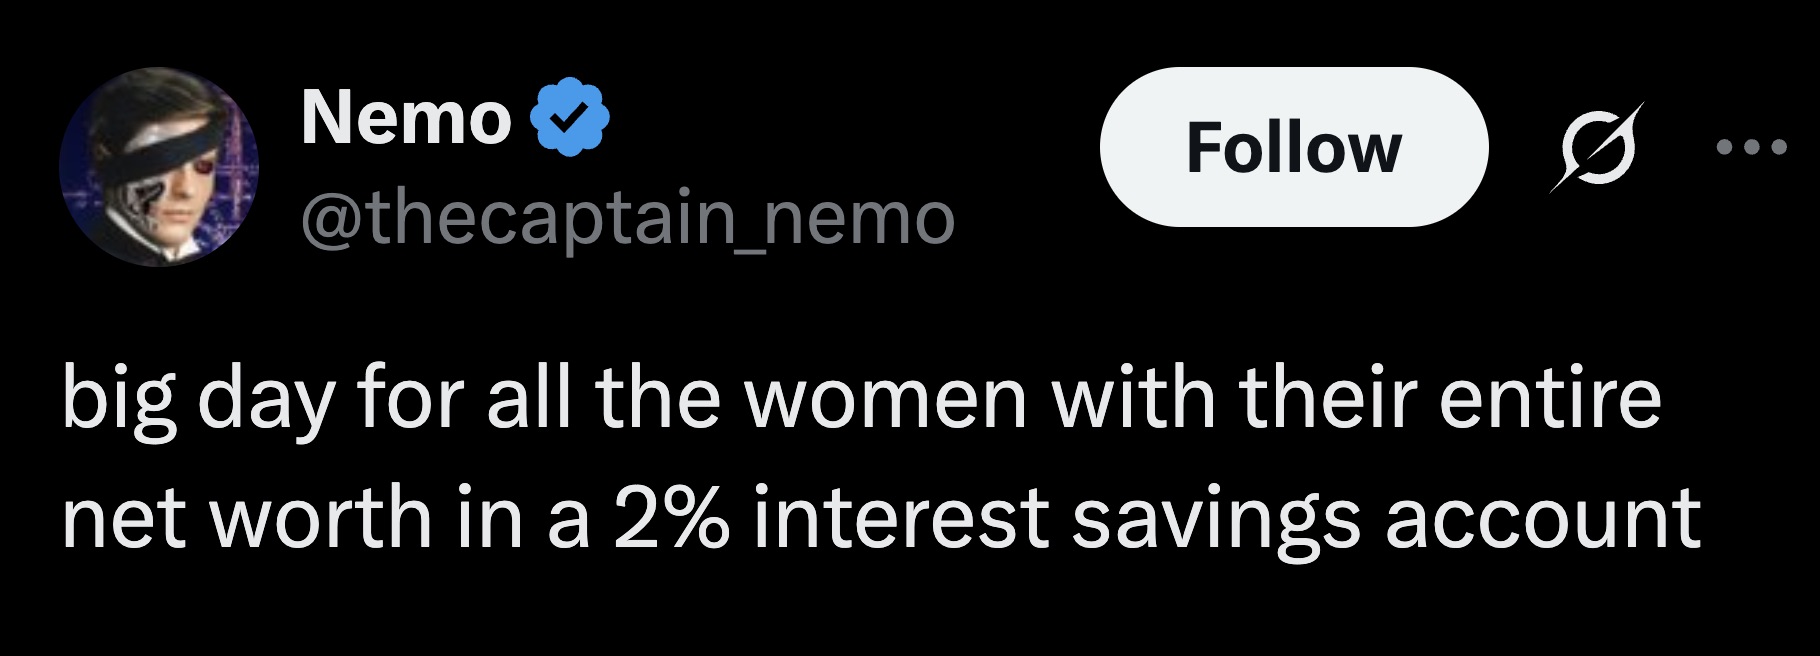Click the slashed-circle Grok icon

pyautogui.click(x=1597, y=147)
